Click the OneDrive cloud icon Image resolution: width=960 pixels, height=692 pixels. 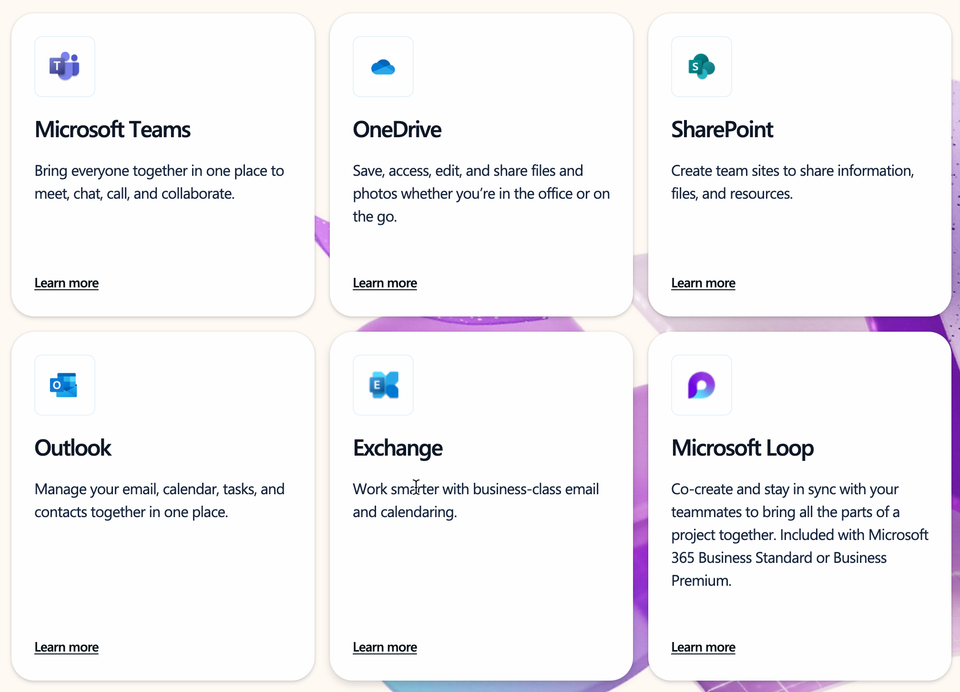click(383, 67)
